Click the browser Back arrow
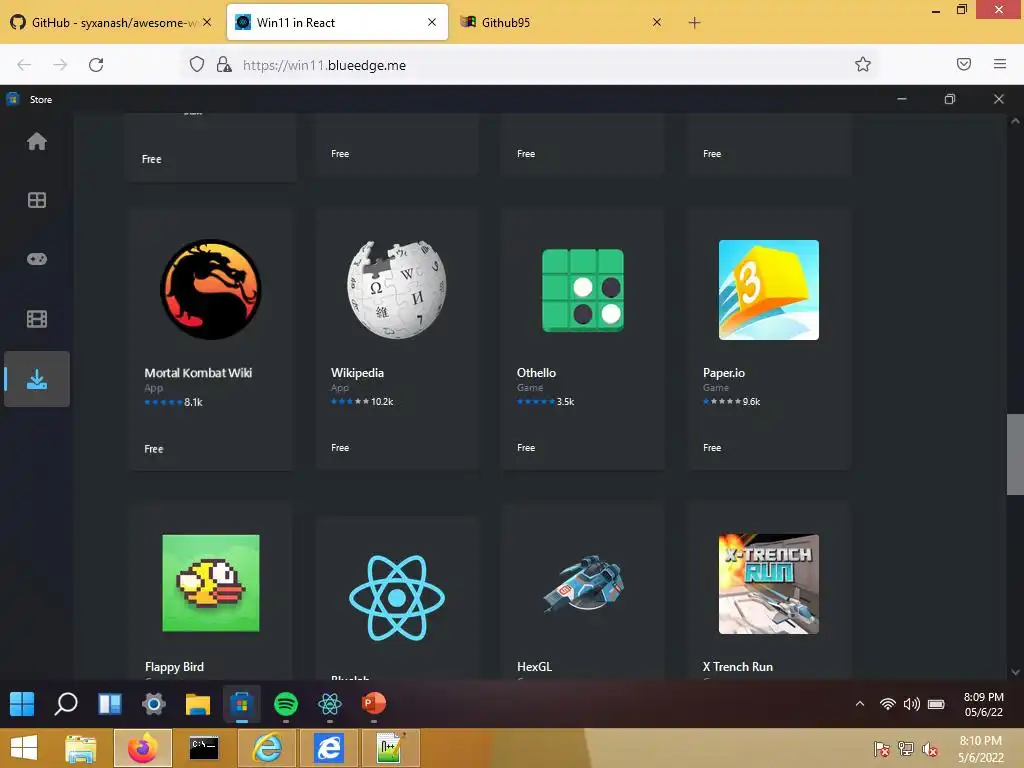 pyautogui.click(x=24, y=65)
